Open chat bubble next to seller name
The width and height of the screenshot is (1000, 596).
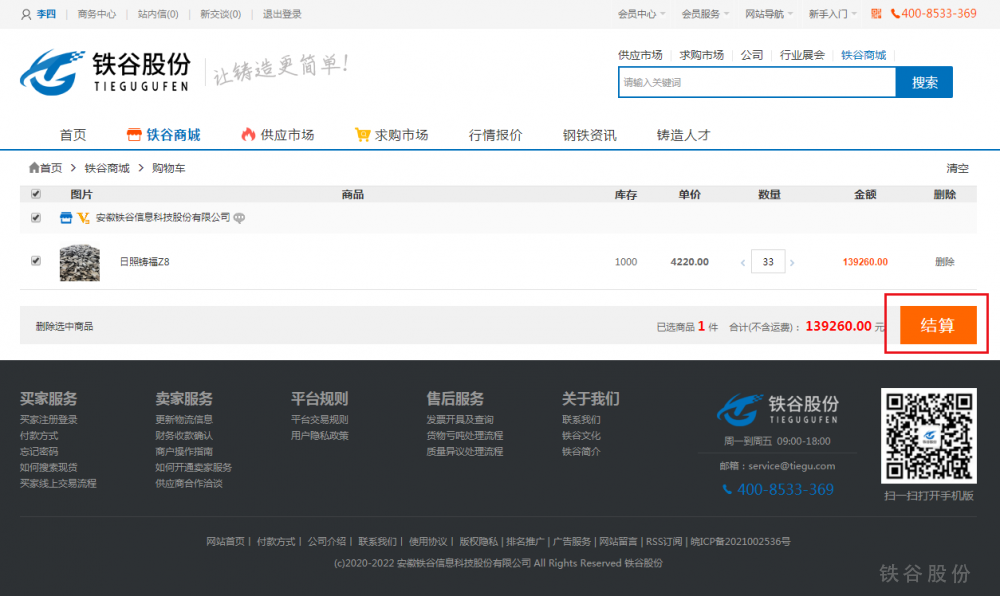pyautogui.click(x=240, y=218)
